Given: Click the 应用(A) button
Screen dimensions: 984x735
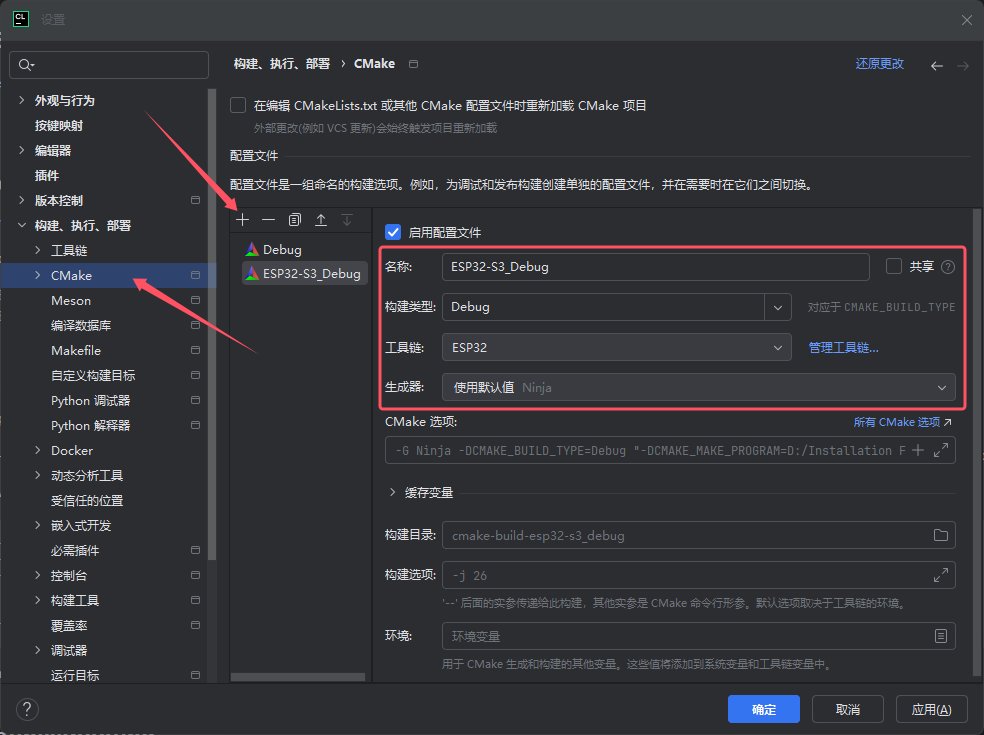Looking at the screenshot, I should click(931, 709).
